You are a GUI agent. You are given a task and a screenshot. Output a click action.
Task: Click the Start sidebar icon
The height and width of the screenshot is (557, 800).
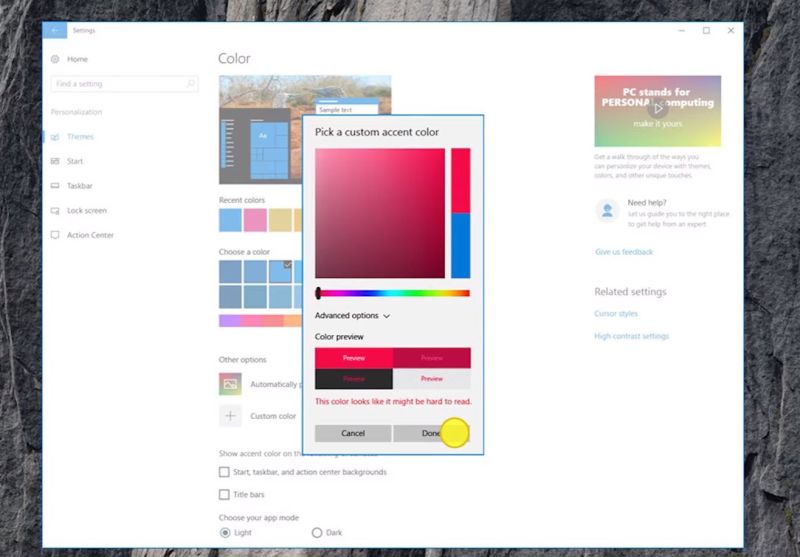click(x=55, y=161)
